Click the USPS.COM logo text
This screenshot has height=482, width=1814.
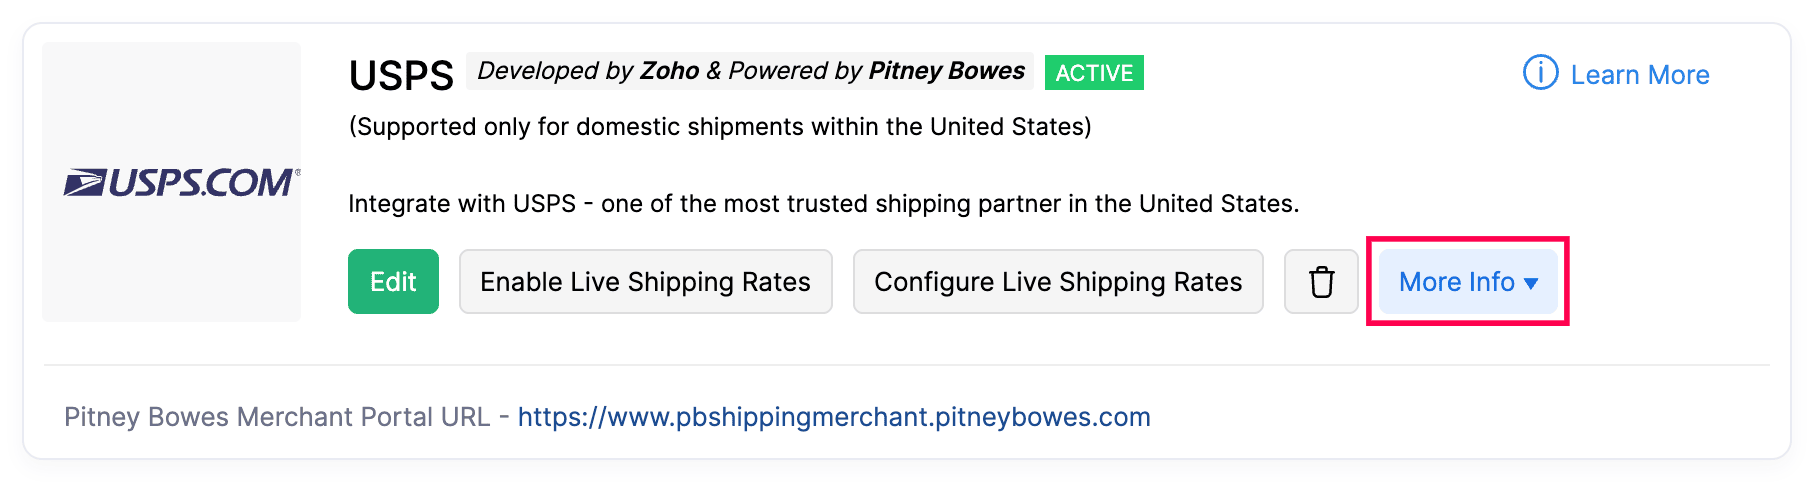tap(200, 183)
